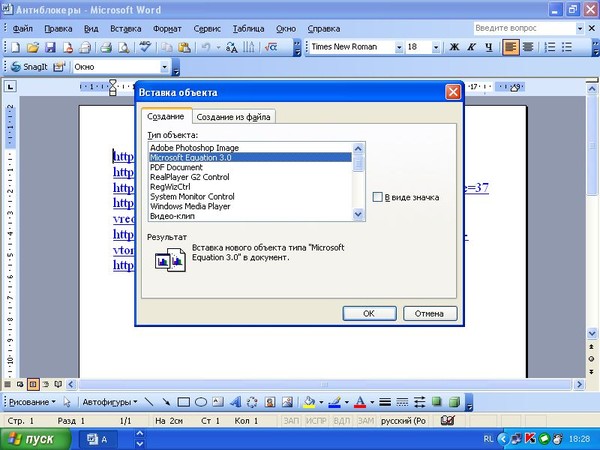
Task: Click the Open folder icon
Action: click(x=33, y=47)
